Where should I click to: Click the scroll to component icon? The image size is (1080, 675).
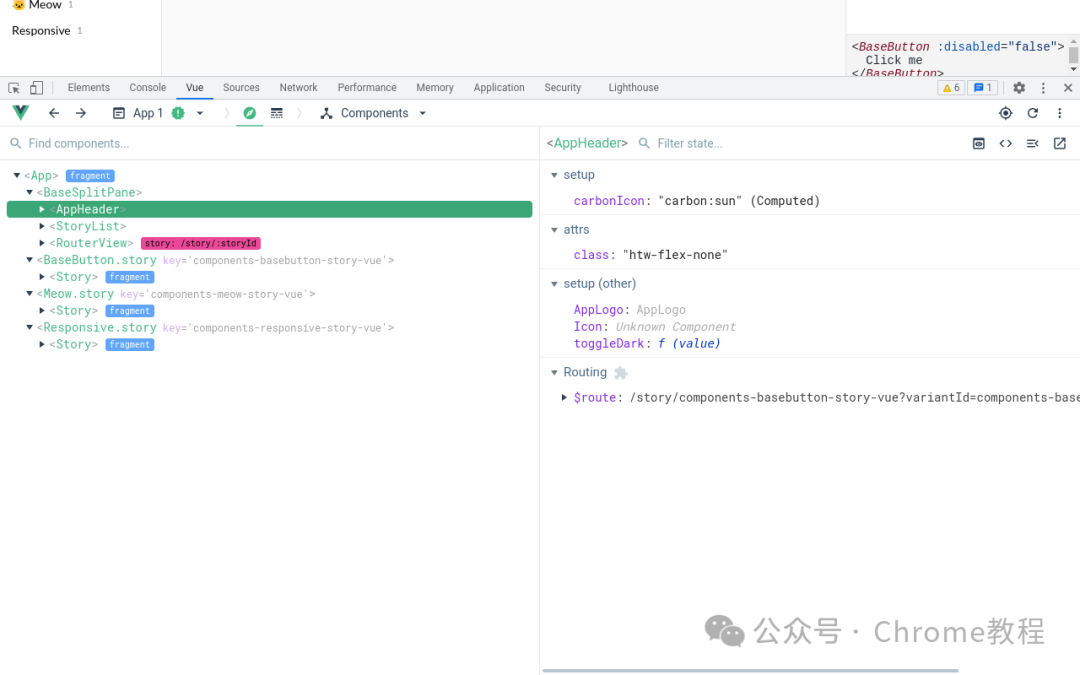(x=979, y=143)
